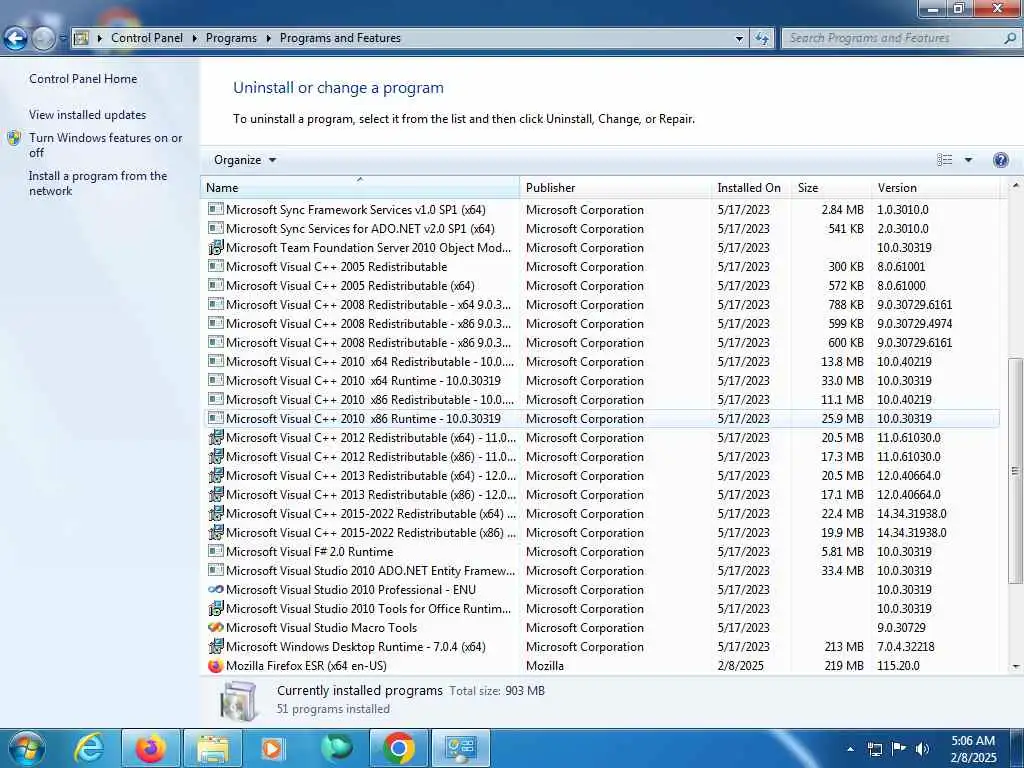Click the Back navigation arrow button
This screenshot has width=1024, height=768.
pyautogui.click(x=16, y=39)
